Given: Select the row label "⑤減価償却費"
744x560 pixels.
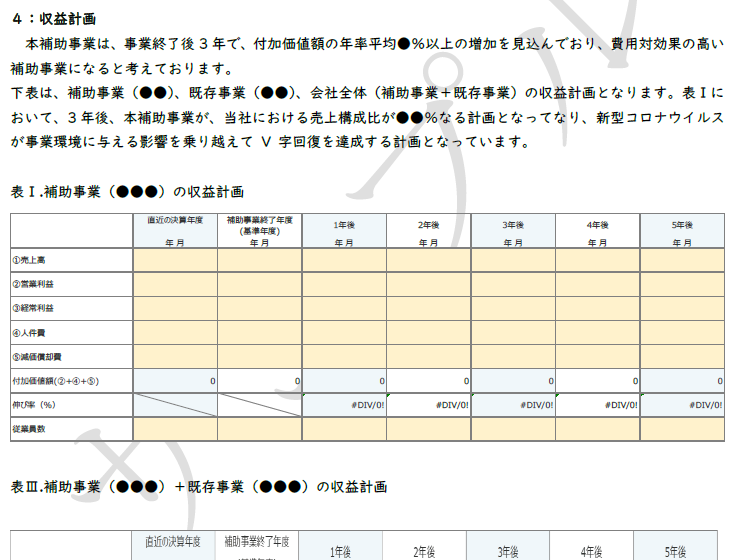Looking at the screenshot, I should (x=37, y=357).
